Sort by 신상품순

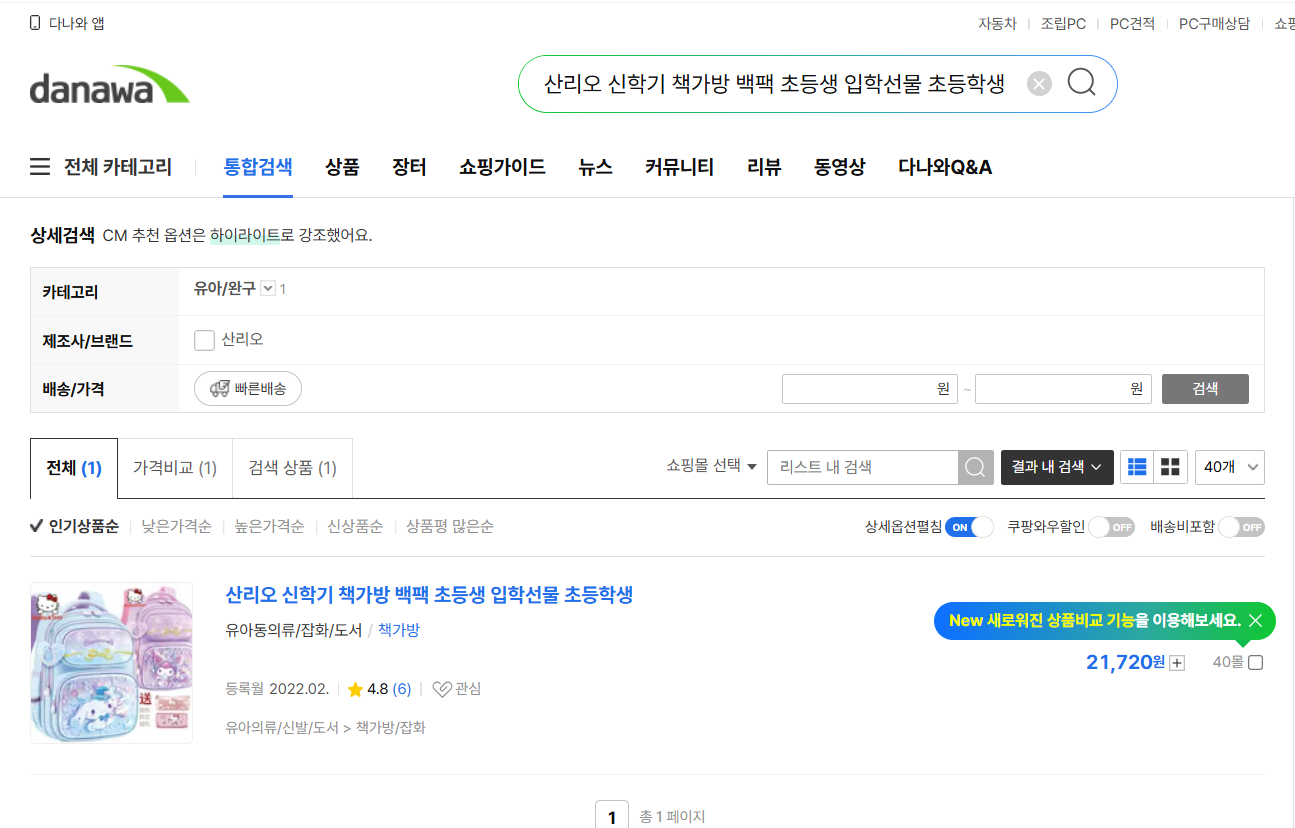tap(355, 526)
